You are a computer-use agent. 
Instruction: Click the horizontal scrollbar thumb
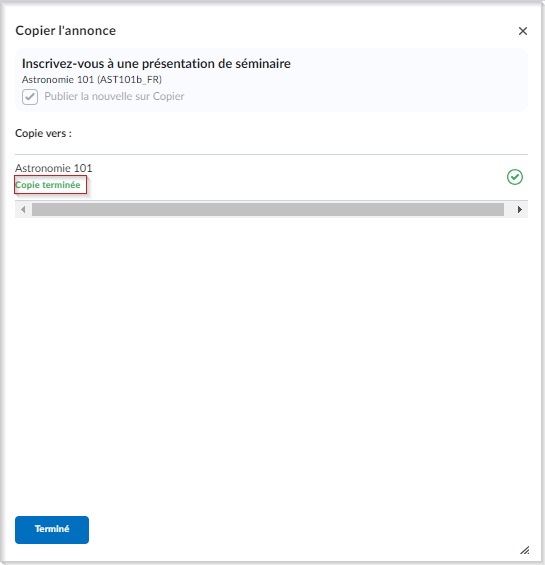pyautogui.click(x=268, y=209)
